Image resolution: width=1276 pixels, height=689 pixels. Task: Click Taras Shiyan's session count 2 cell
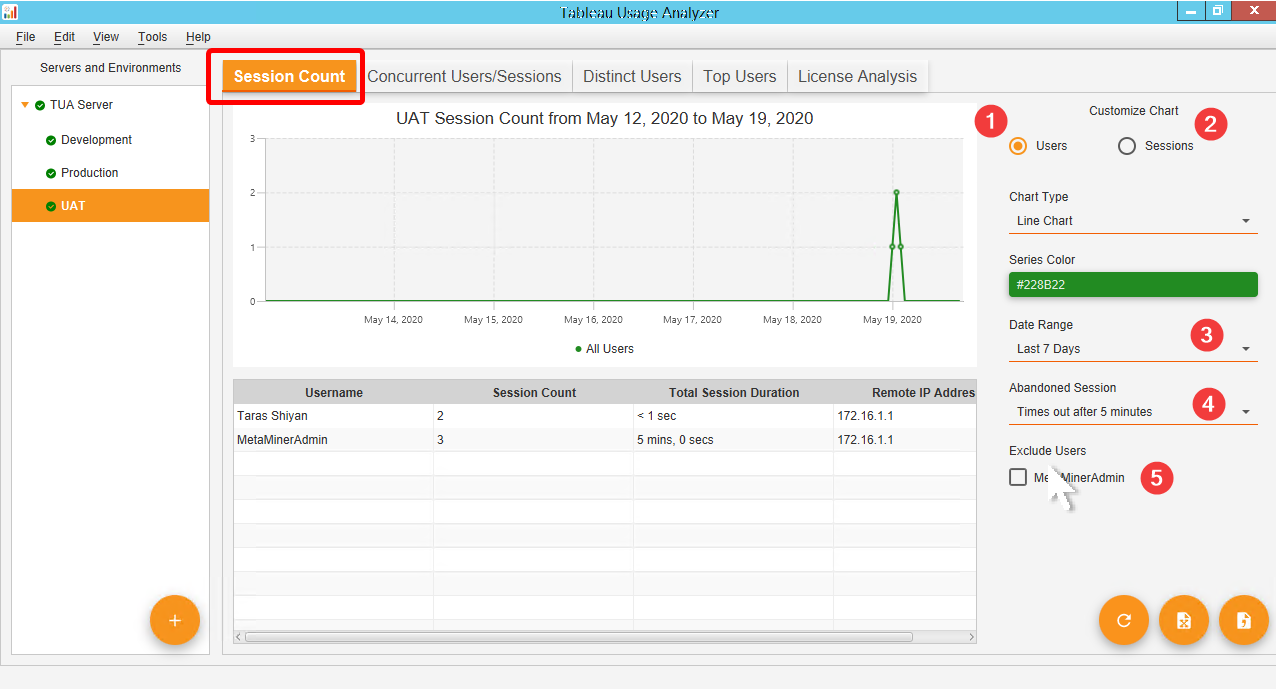pos(534,416)
